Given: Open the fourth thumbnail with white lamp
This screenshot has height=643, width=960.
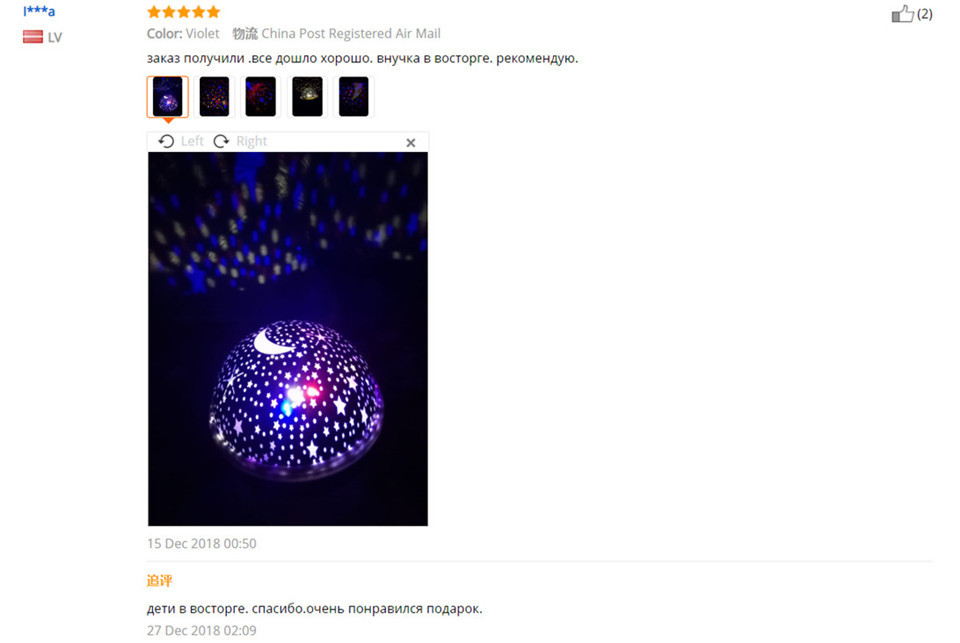Looking at the screenshot, I should [x=307, y=96].
